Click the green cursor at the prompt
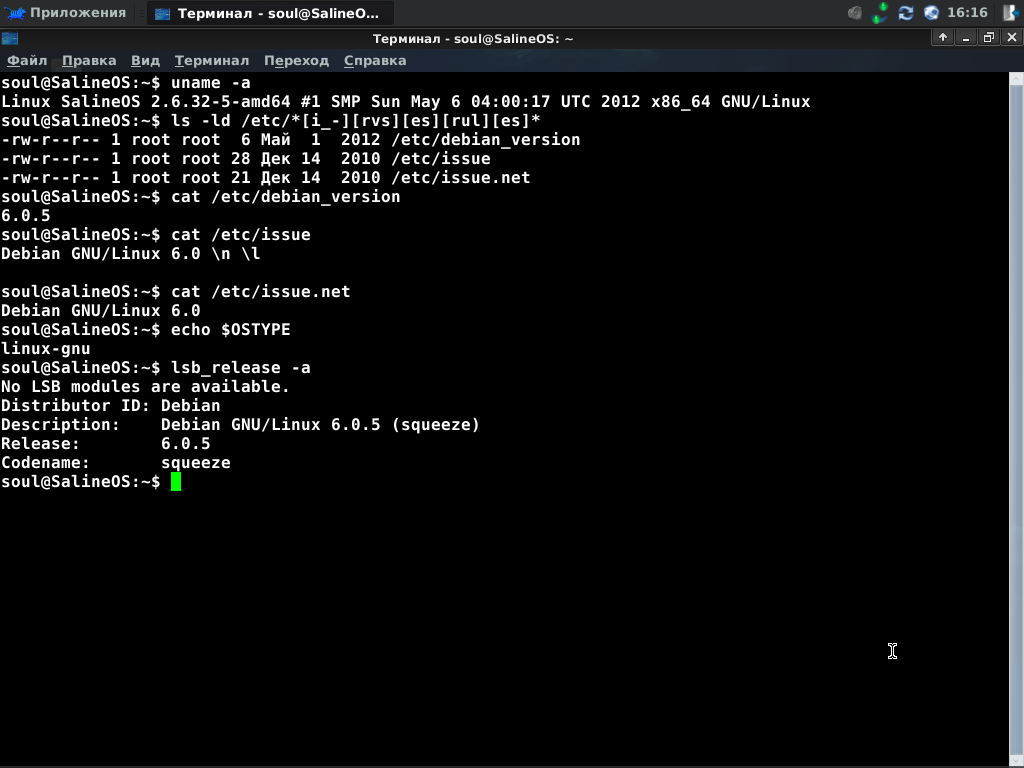Image resolution: width=1024 pixels, height=768 pixels. pos(176,482)
